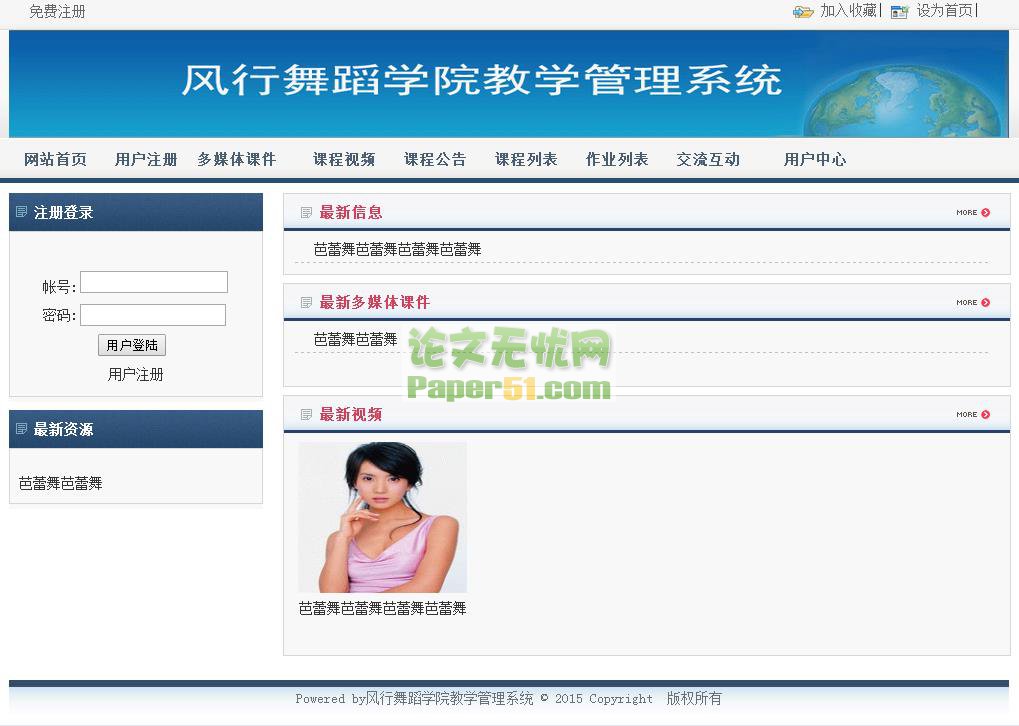The height and width of the screenshot is (726, 1019).
Task: Click the icon beside 注册登录 heading
Action: (21, 212)
